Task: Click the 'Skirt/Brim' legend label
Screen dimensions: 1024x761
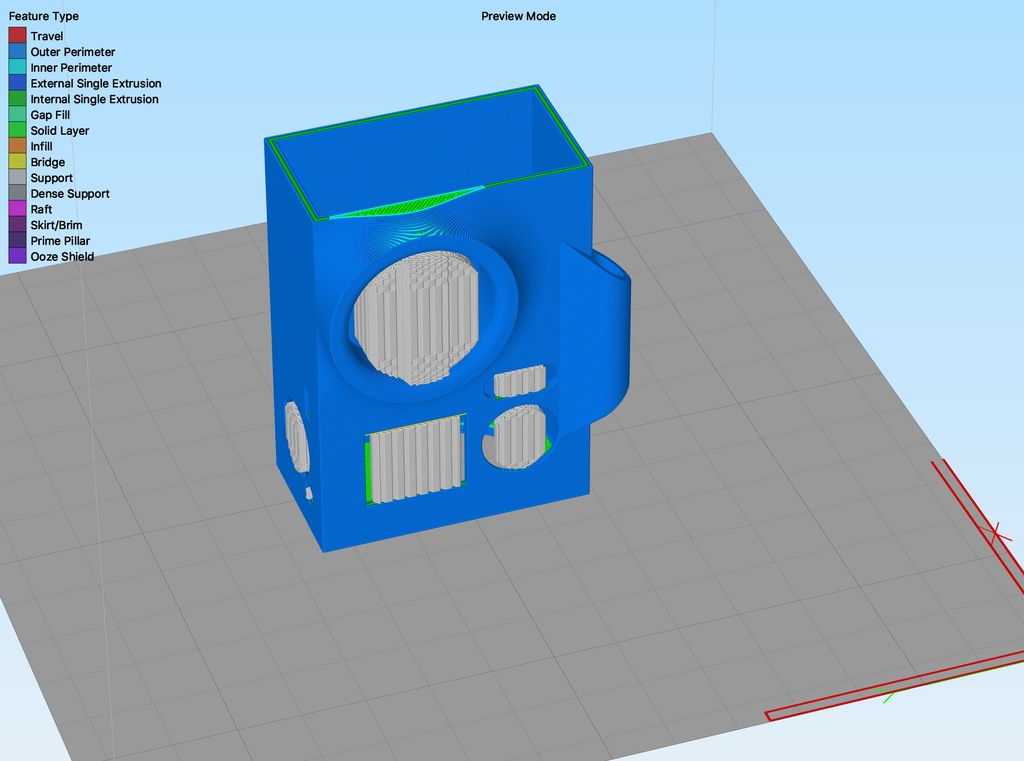Action: tap(56, 225)
